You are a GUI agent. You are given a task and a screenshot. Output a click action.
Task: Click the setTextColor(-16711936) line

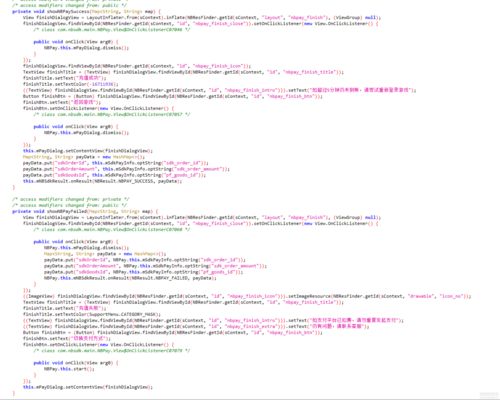point(71,84)
